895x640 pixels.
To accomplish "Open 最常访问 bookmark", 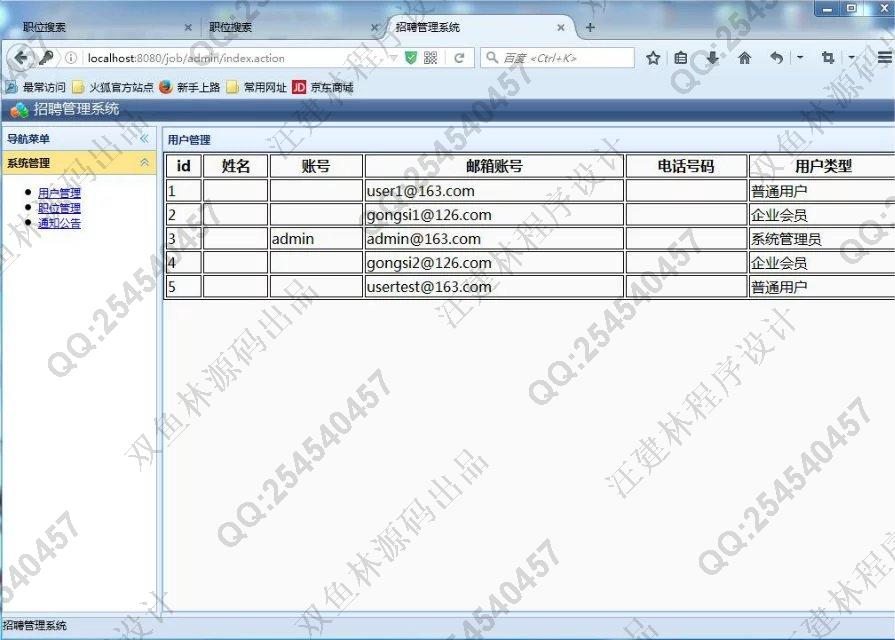I will tap(35, 87).
